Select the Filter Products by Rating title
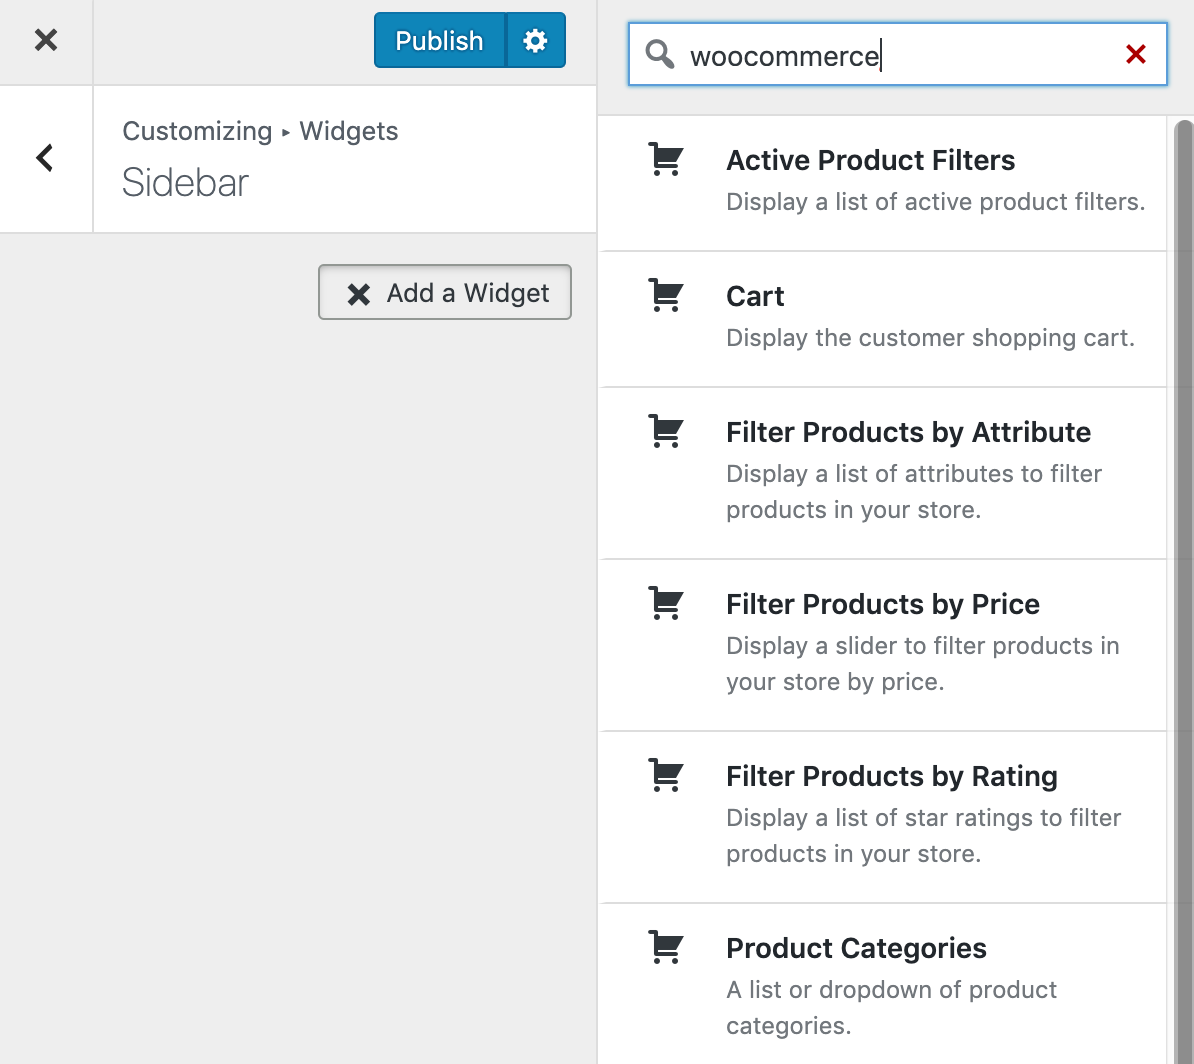This screenshot has width=1194, height=1064. click(891, 777)
